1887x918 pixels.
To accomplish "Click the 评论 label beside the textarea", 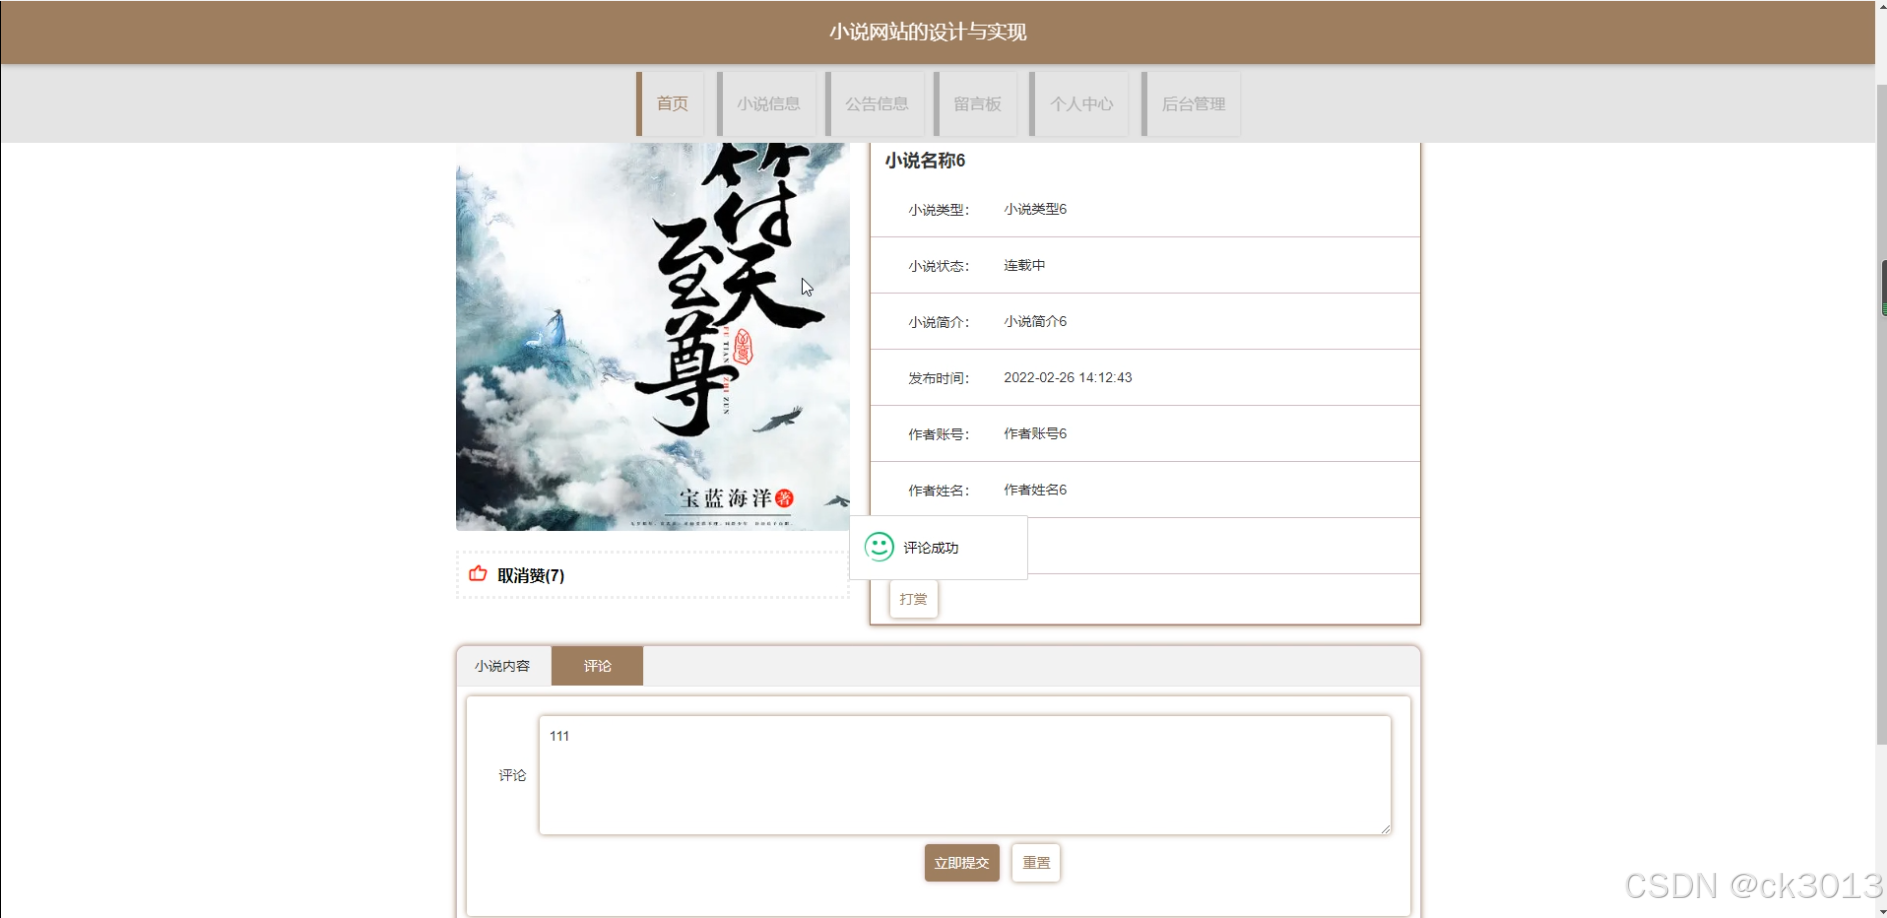I will click(x=512, y=775).
